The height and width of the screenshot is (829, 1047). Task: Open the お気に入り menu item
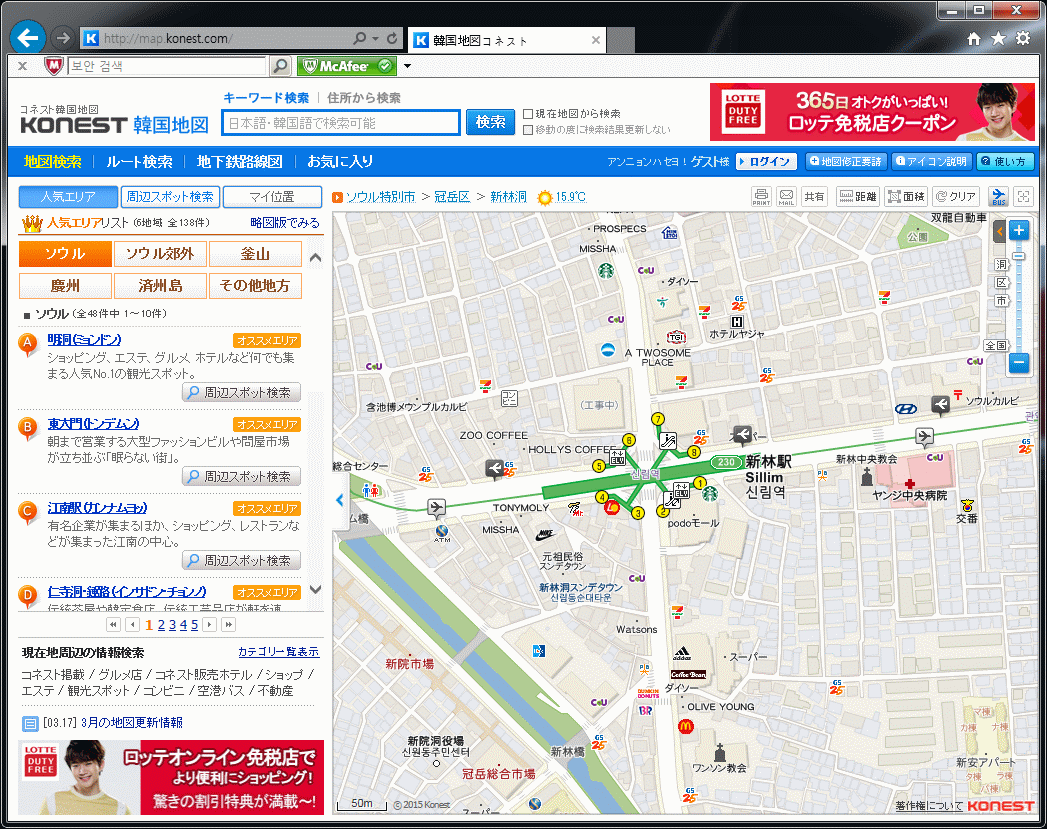[x=340, y=162]
